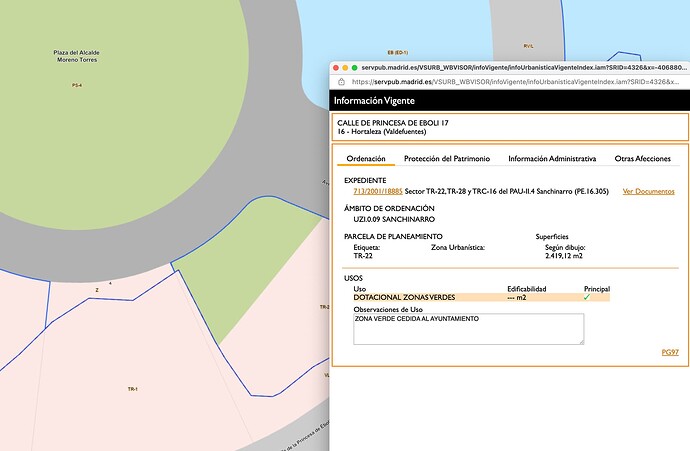Image resolution: width=690 pixels, height=451 pixels.
Task: Click the Observaciones de Uso text box
Action: [469, 329]
